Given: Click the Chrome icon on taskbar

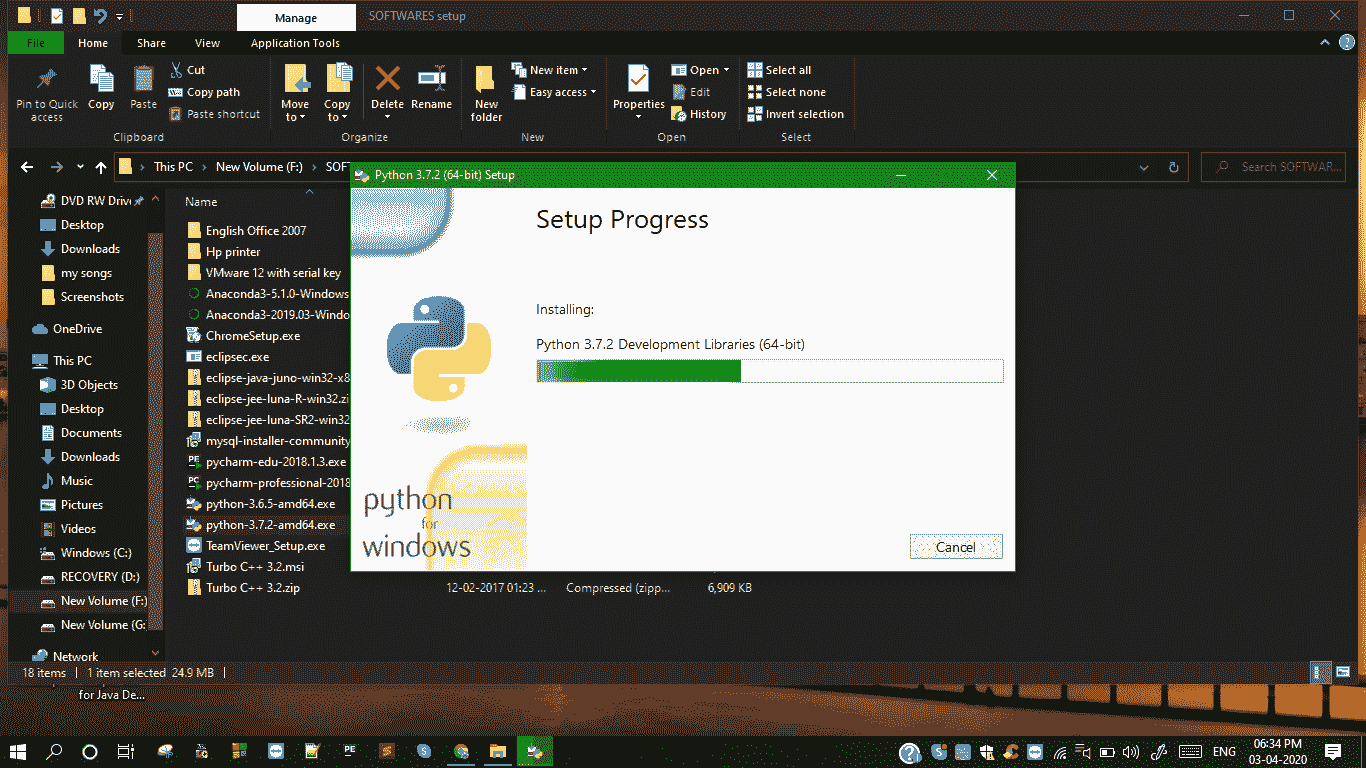Looking at the screenshot, I should tap(461, 751).
